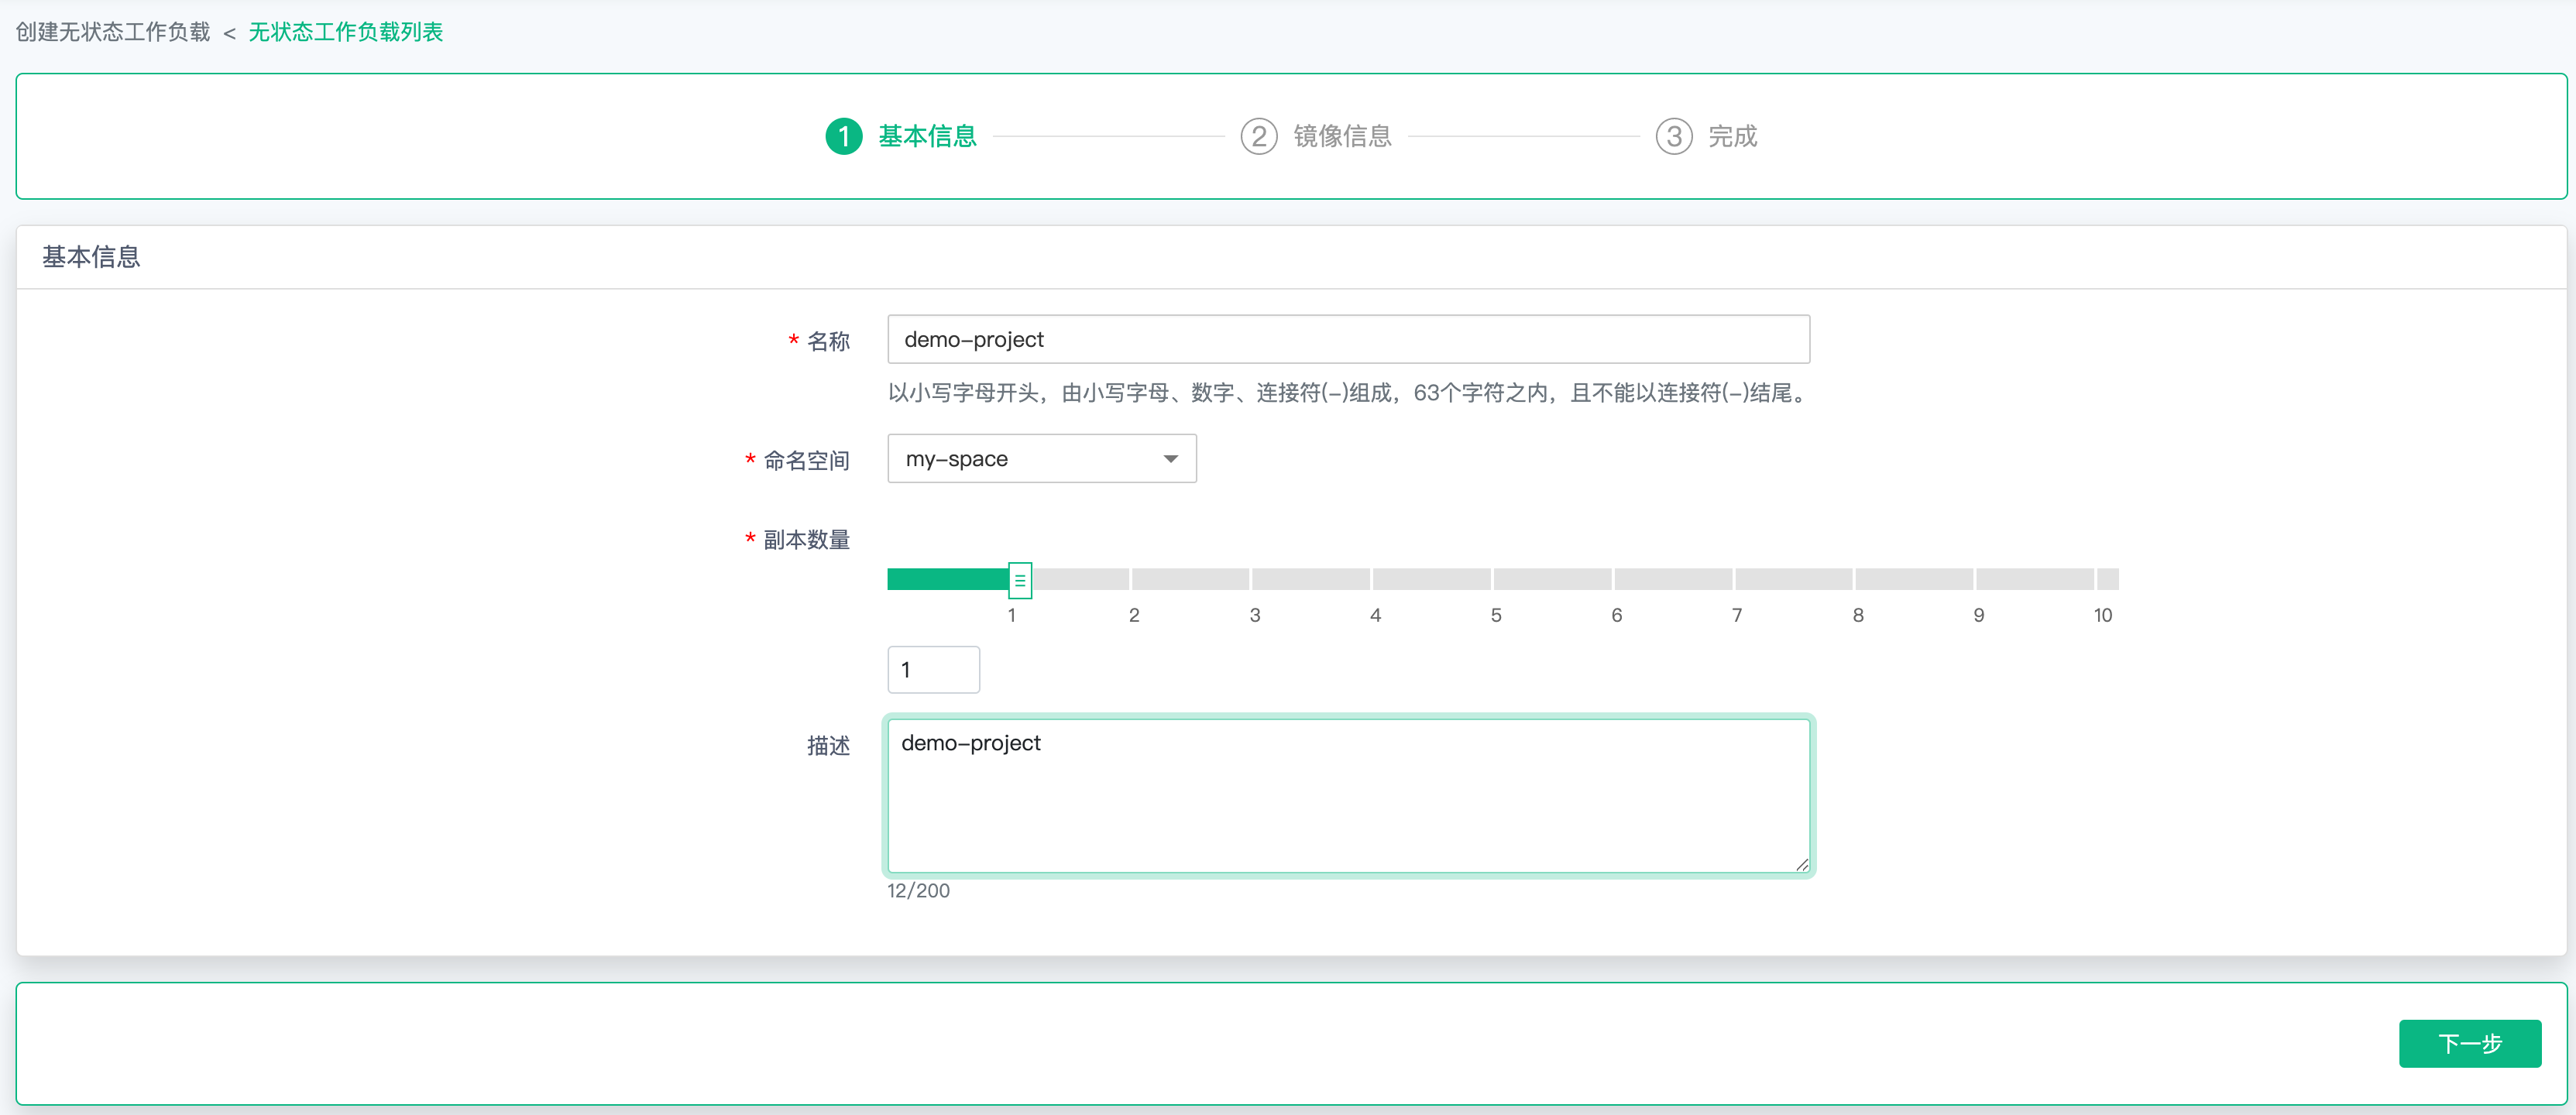The width and height of the screenshot is (2576, 1115).
Task: Click the breadcrumb back arrow symbol
Action: (229, 33)
